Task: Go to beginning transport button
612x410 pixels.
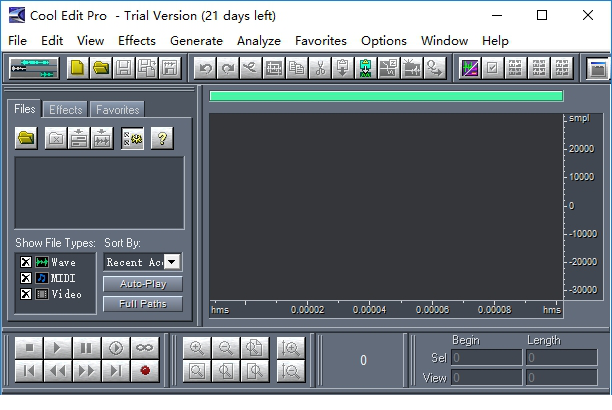Action: click(x=29, y=370)
